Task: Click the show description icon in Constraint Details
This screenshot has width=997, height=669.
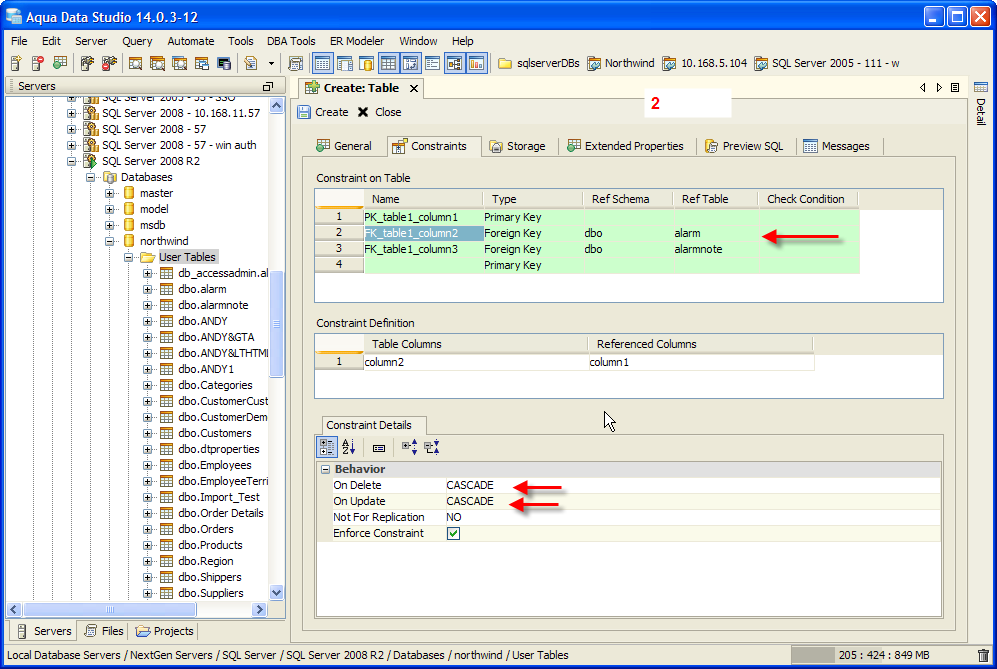Action: pos(379,448)
